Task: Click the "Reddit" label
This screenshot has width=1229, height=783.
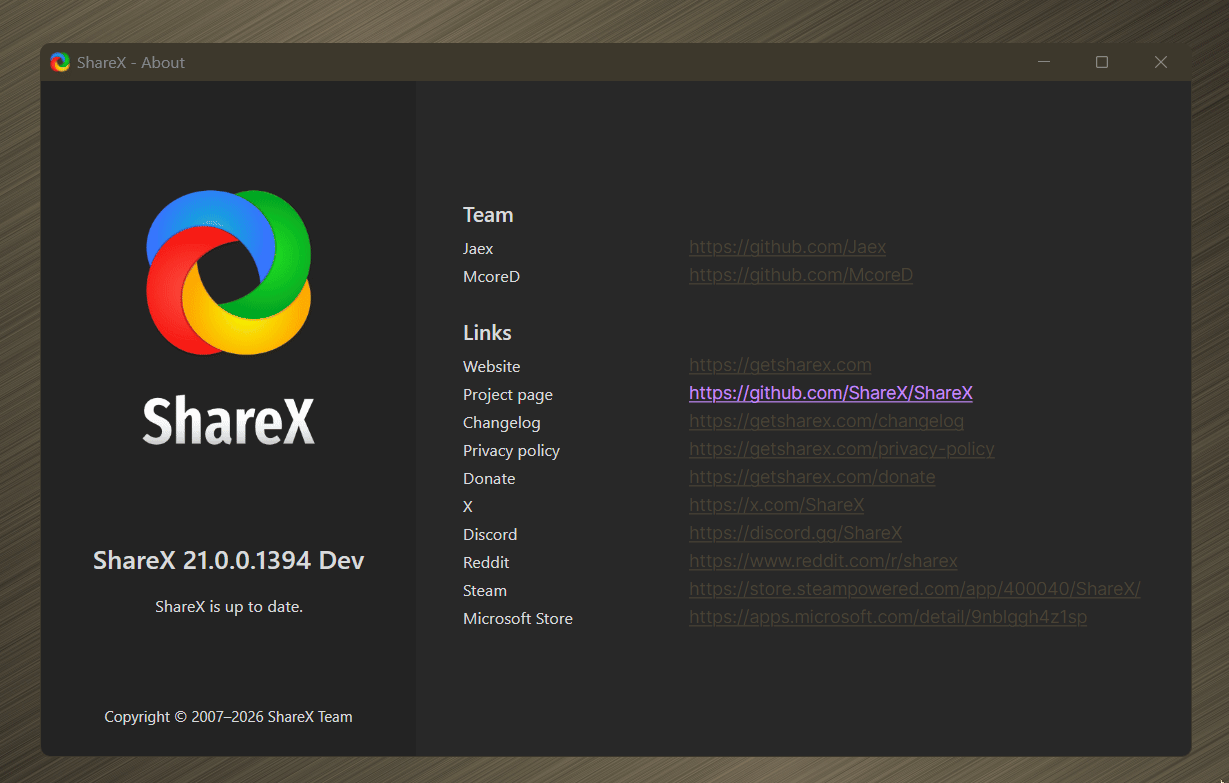Action: [486, 562]
